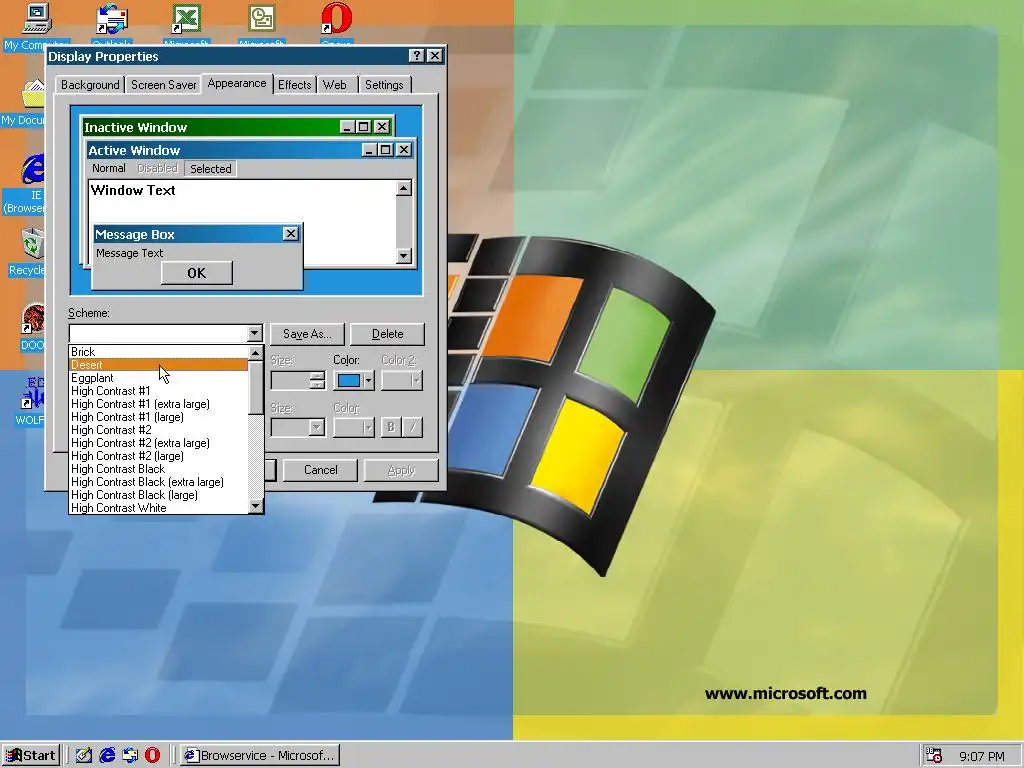This screenshot has width=1024, height=768.
Task: Switch to the Settings tab
Action: [x=384, y=85]
